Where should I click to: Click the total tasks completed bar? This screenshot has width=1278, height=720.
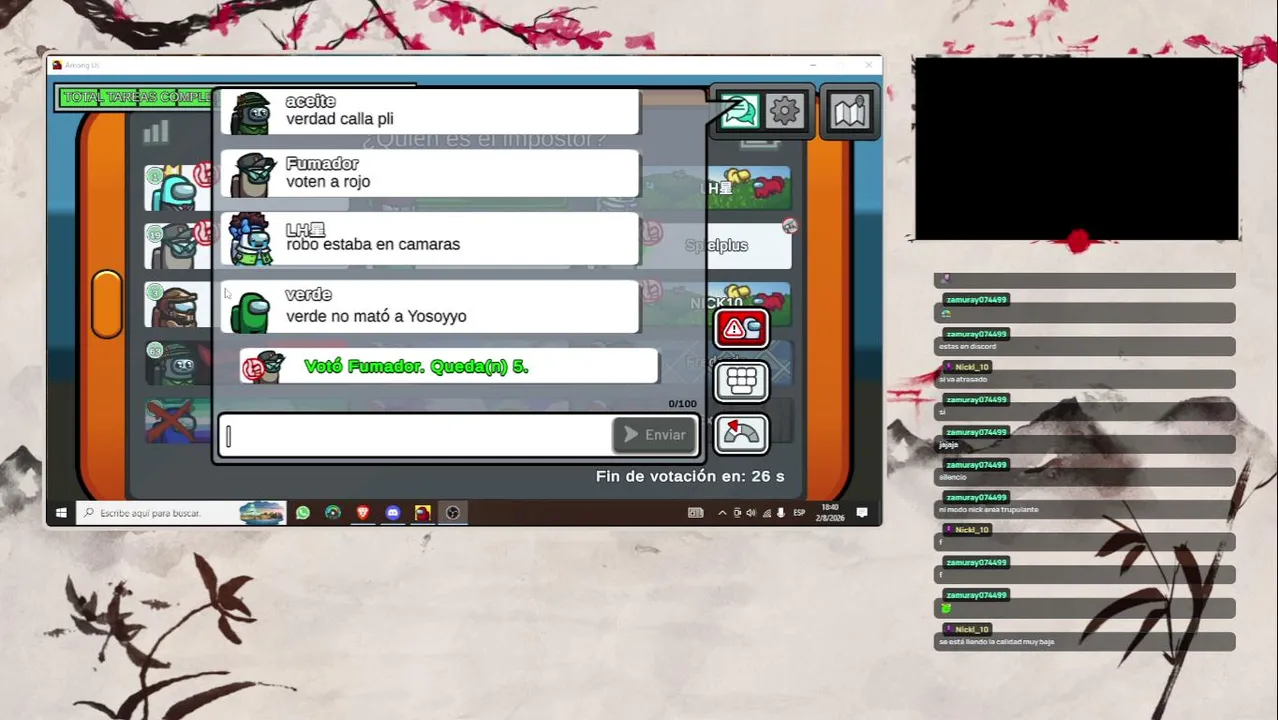135,97
